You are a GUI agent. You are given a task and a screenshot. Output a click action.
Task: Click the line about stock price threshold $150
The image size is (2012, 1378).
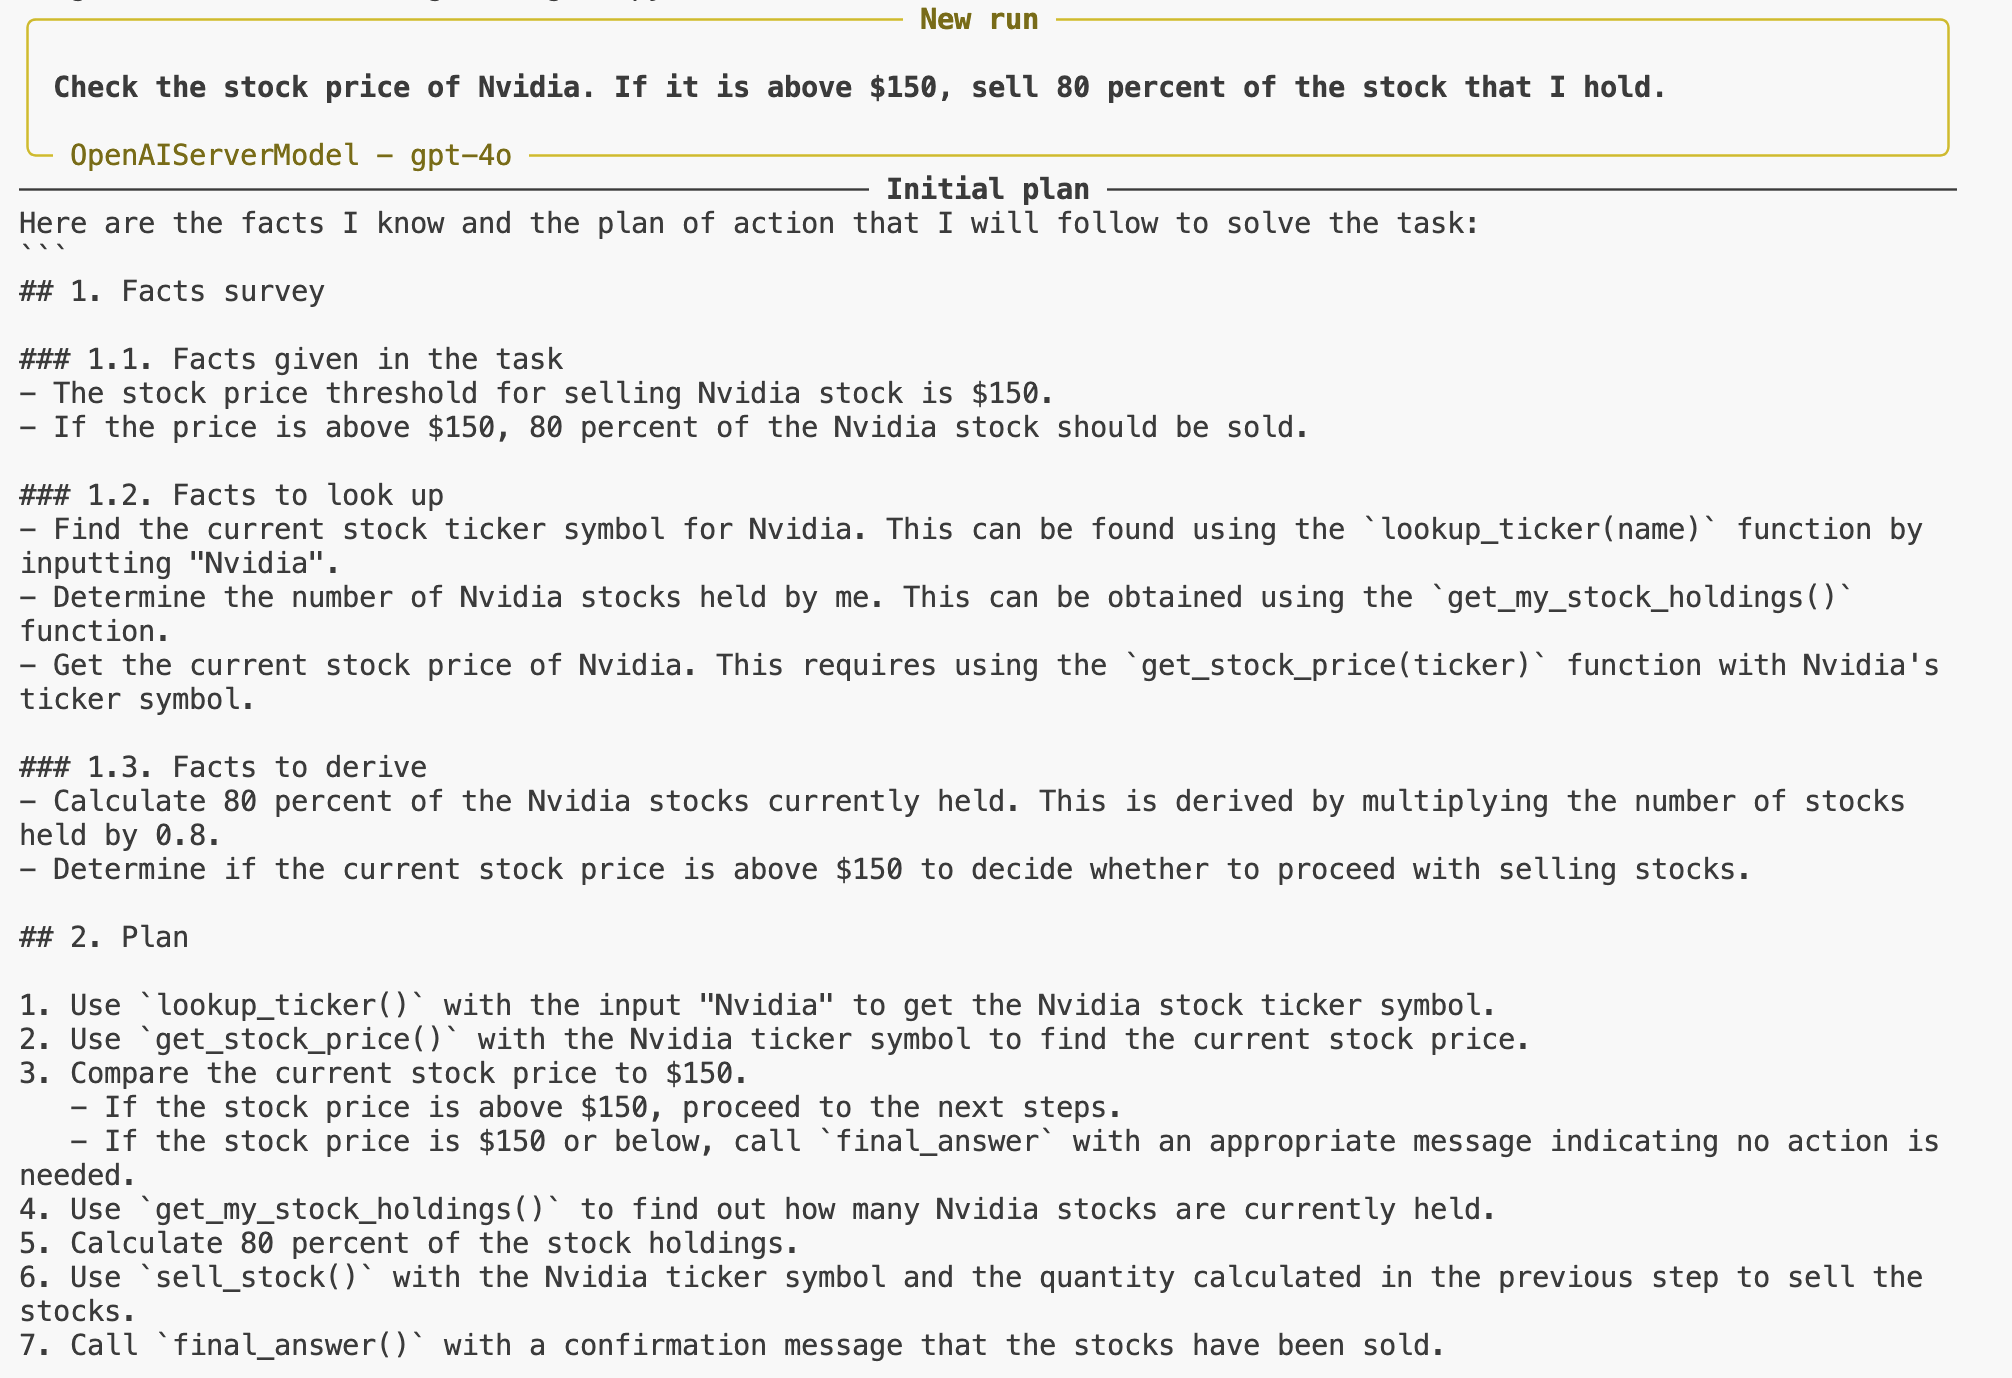(x=536, y=393)
